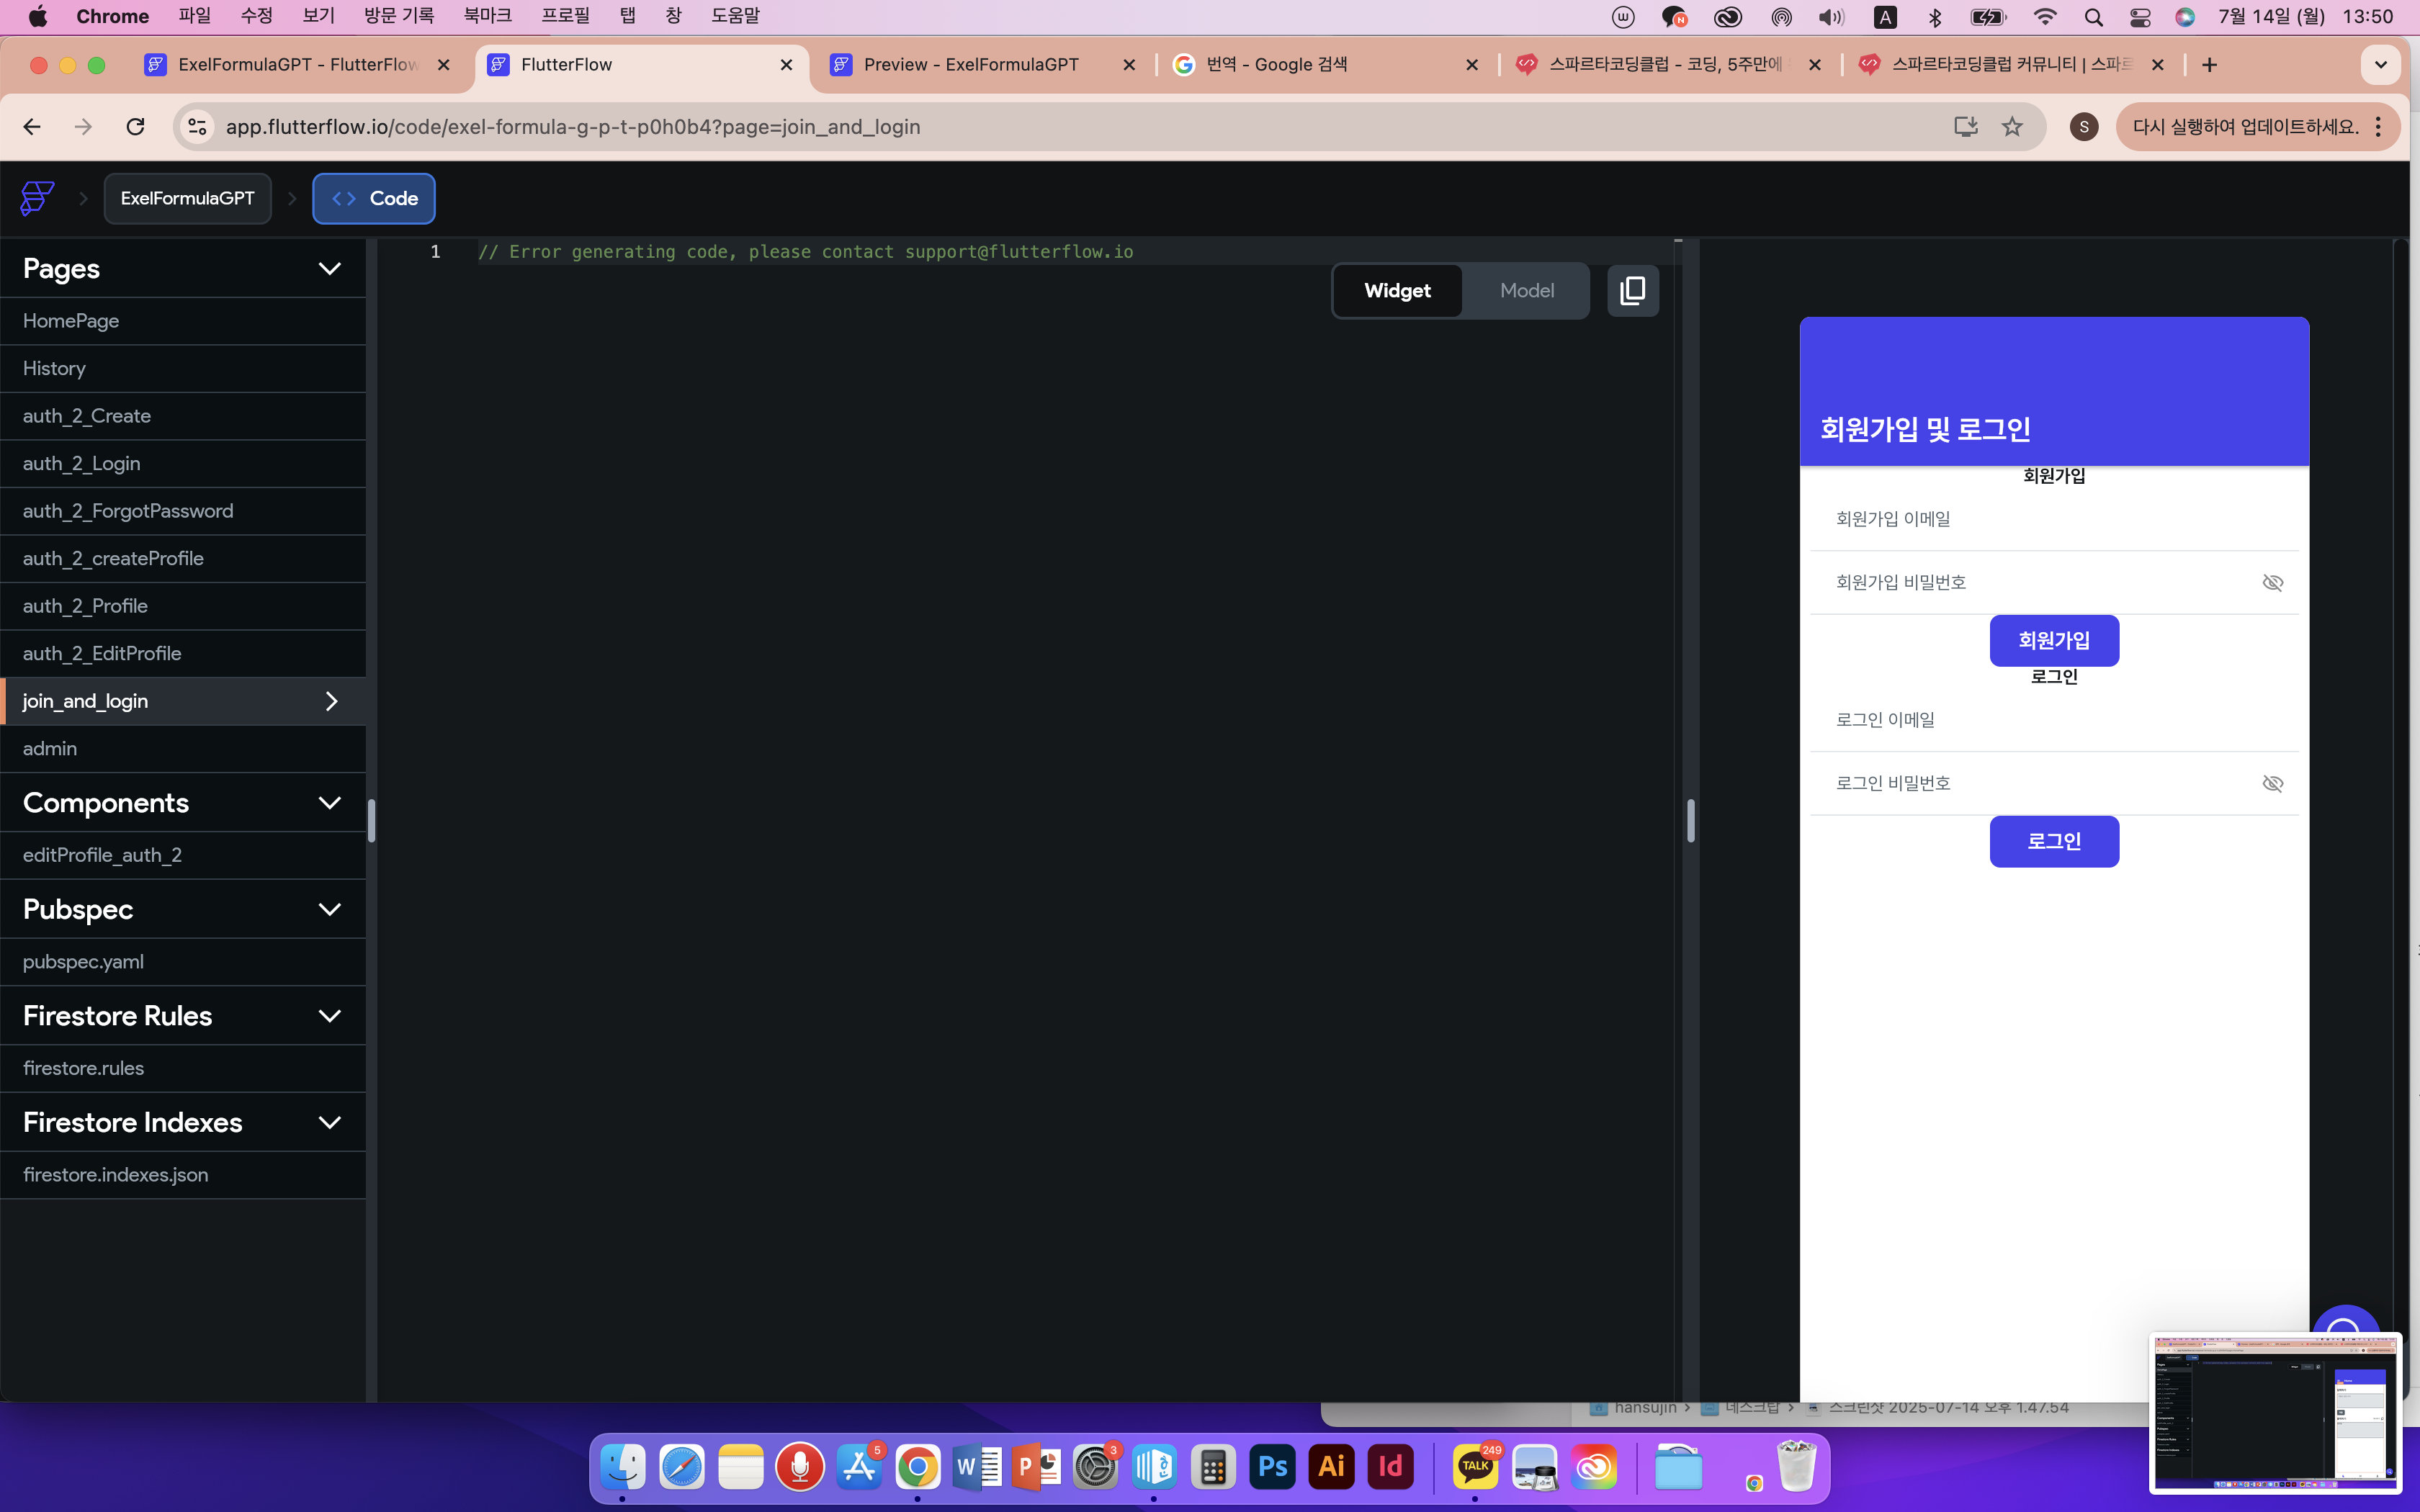Open InDesign from the dock
Screen dimensions: 2420x1512
tap(1390, 1467)
